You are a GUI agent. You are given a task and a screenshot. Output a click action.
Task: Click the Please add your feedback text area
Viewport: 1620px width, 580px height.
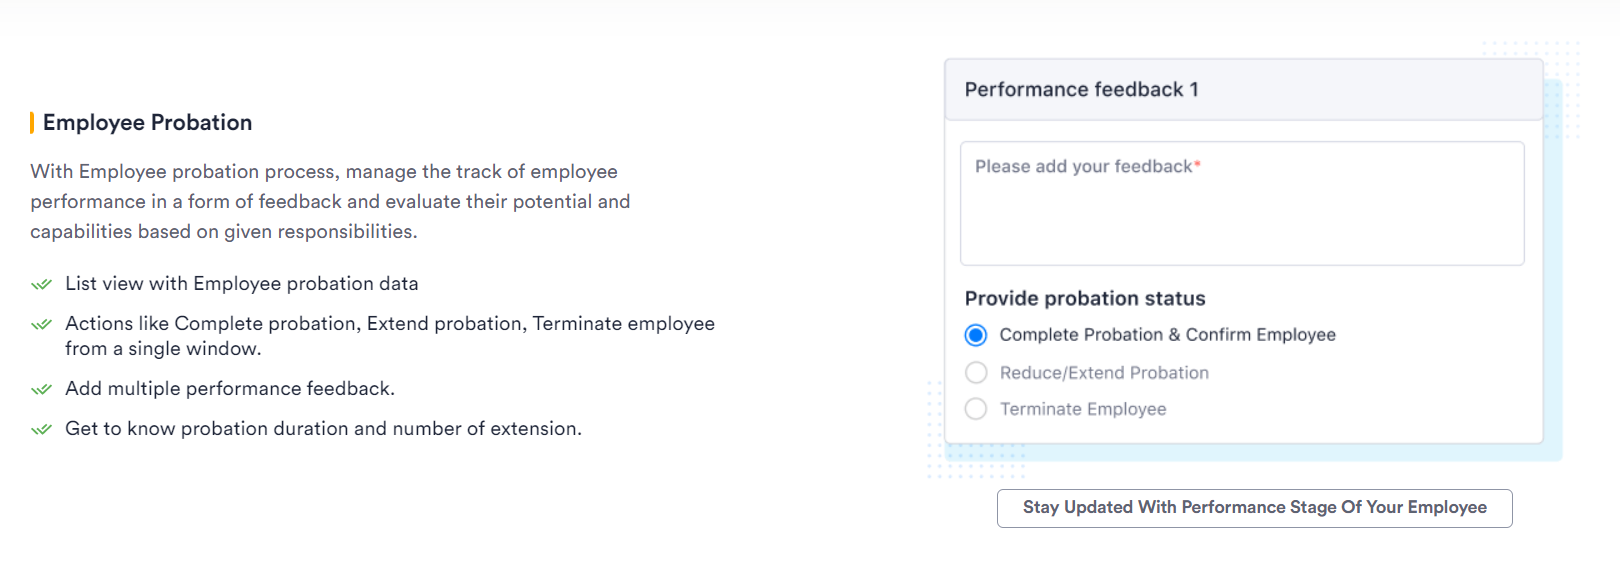[x=1242, y=204]
